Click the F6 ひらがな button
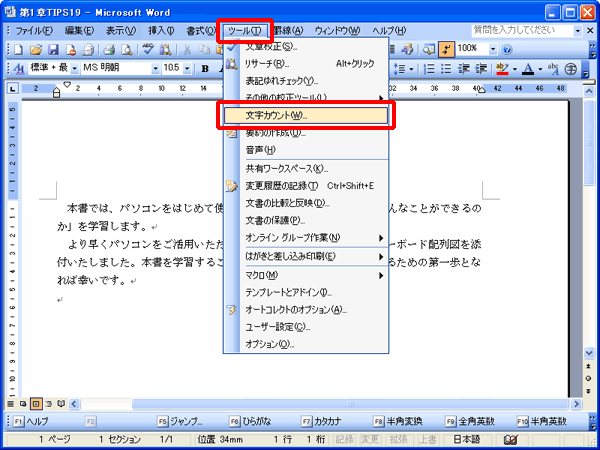 pyautogui.click(x=250, y=422)
